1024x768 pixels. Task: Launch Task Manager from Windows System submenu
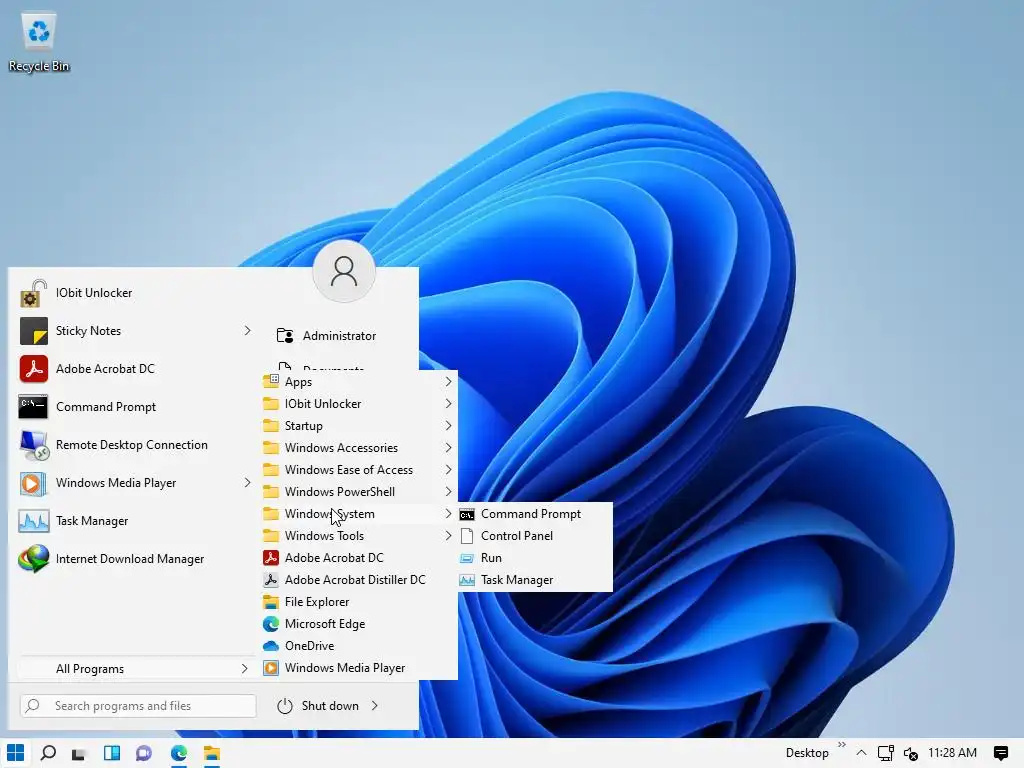pos(536,580)
